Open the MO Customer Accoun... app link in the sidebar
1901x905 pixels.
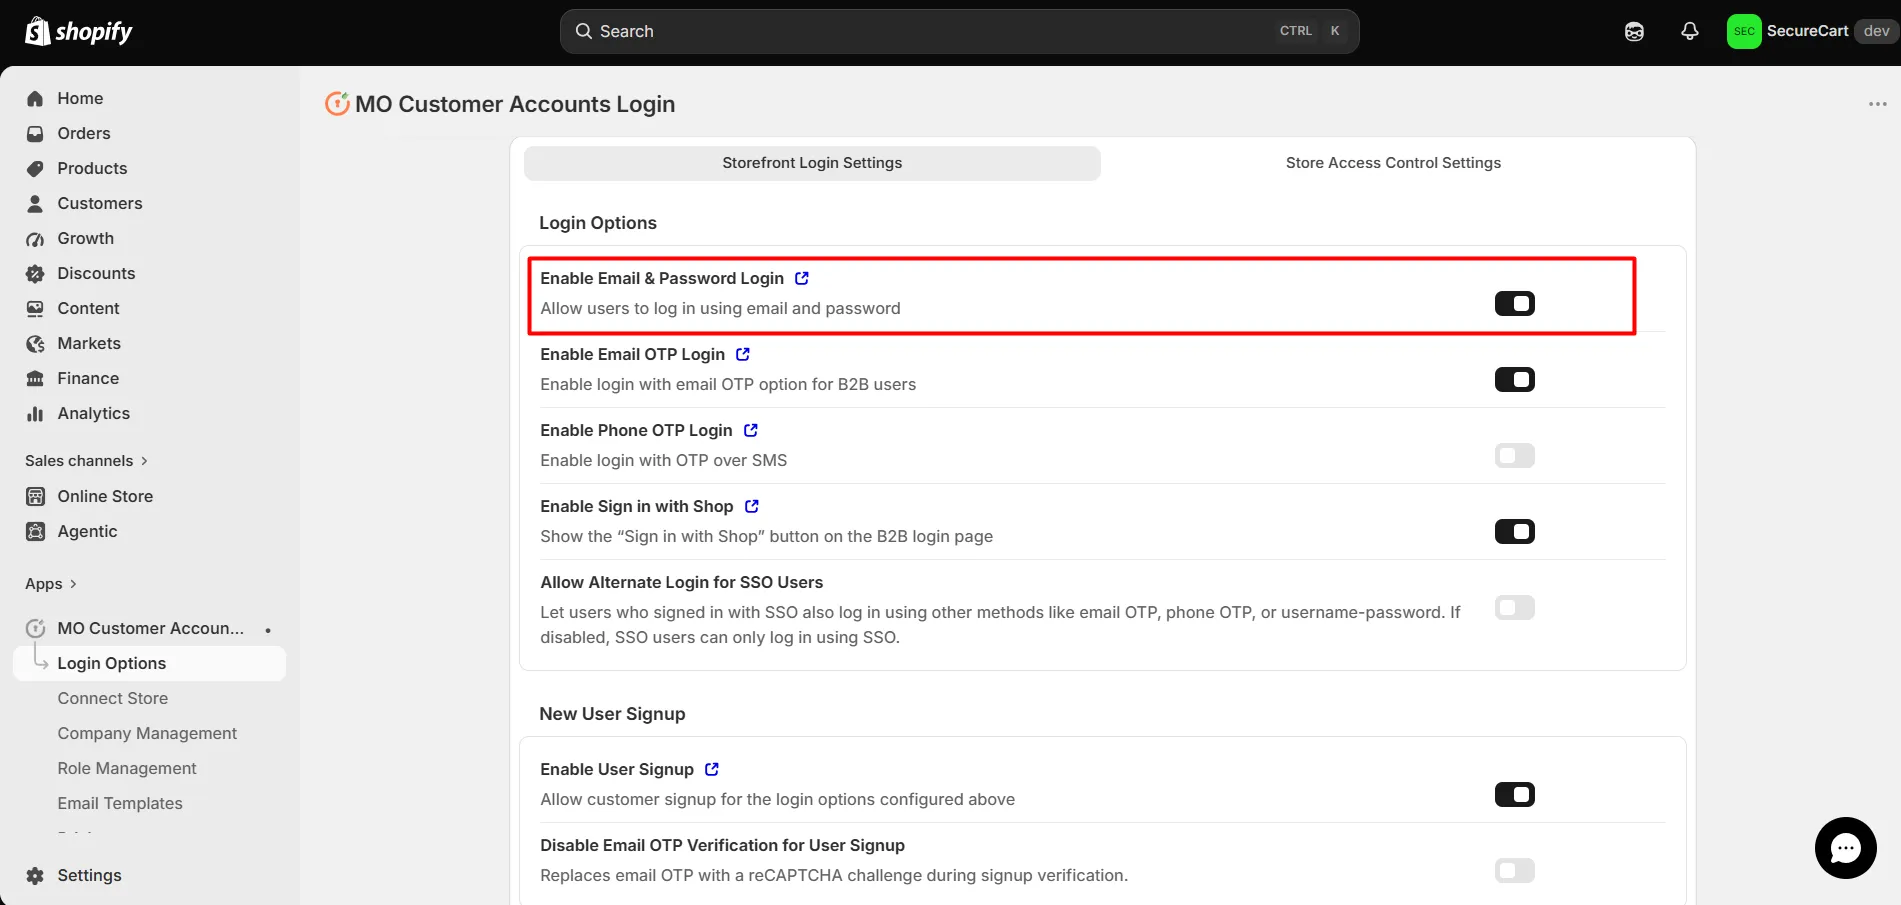coord(151,628)
